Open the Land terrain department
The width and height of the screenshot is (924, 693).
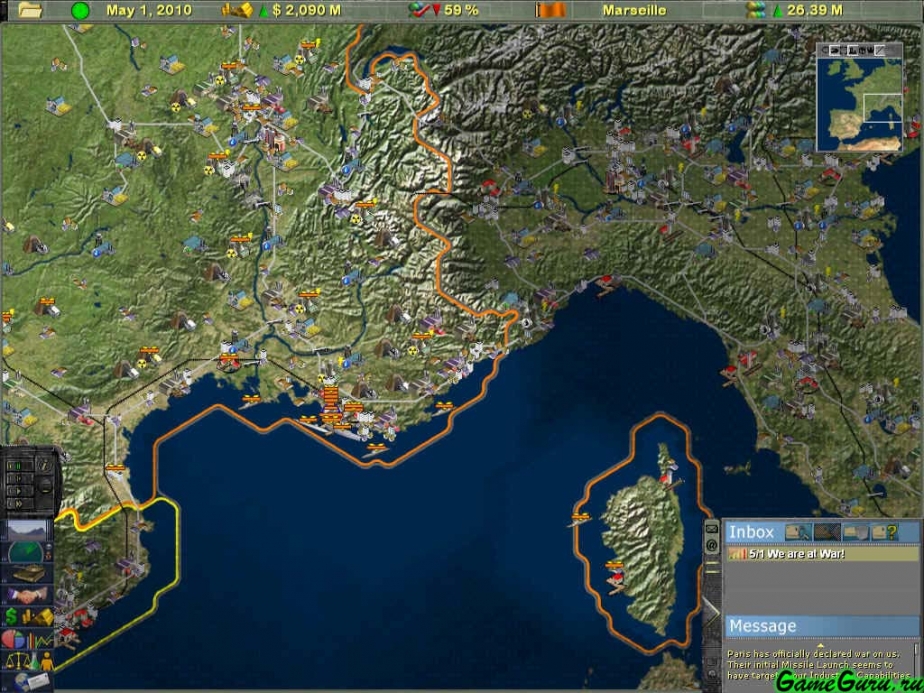point(27,530)
